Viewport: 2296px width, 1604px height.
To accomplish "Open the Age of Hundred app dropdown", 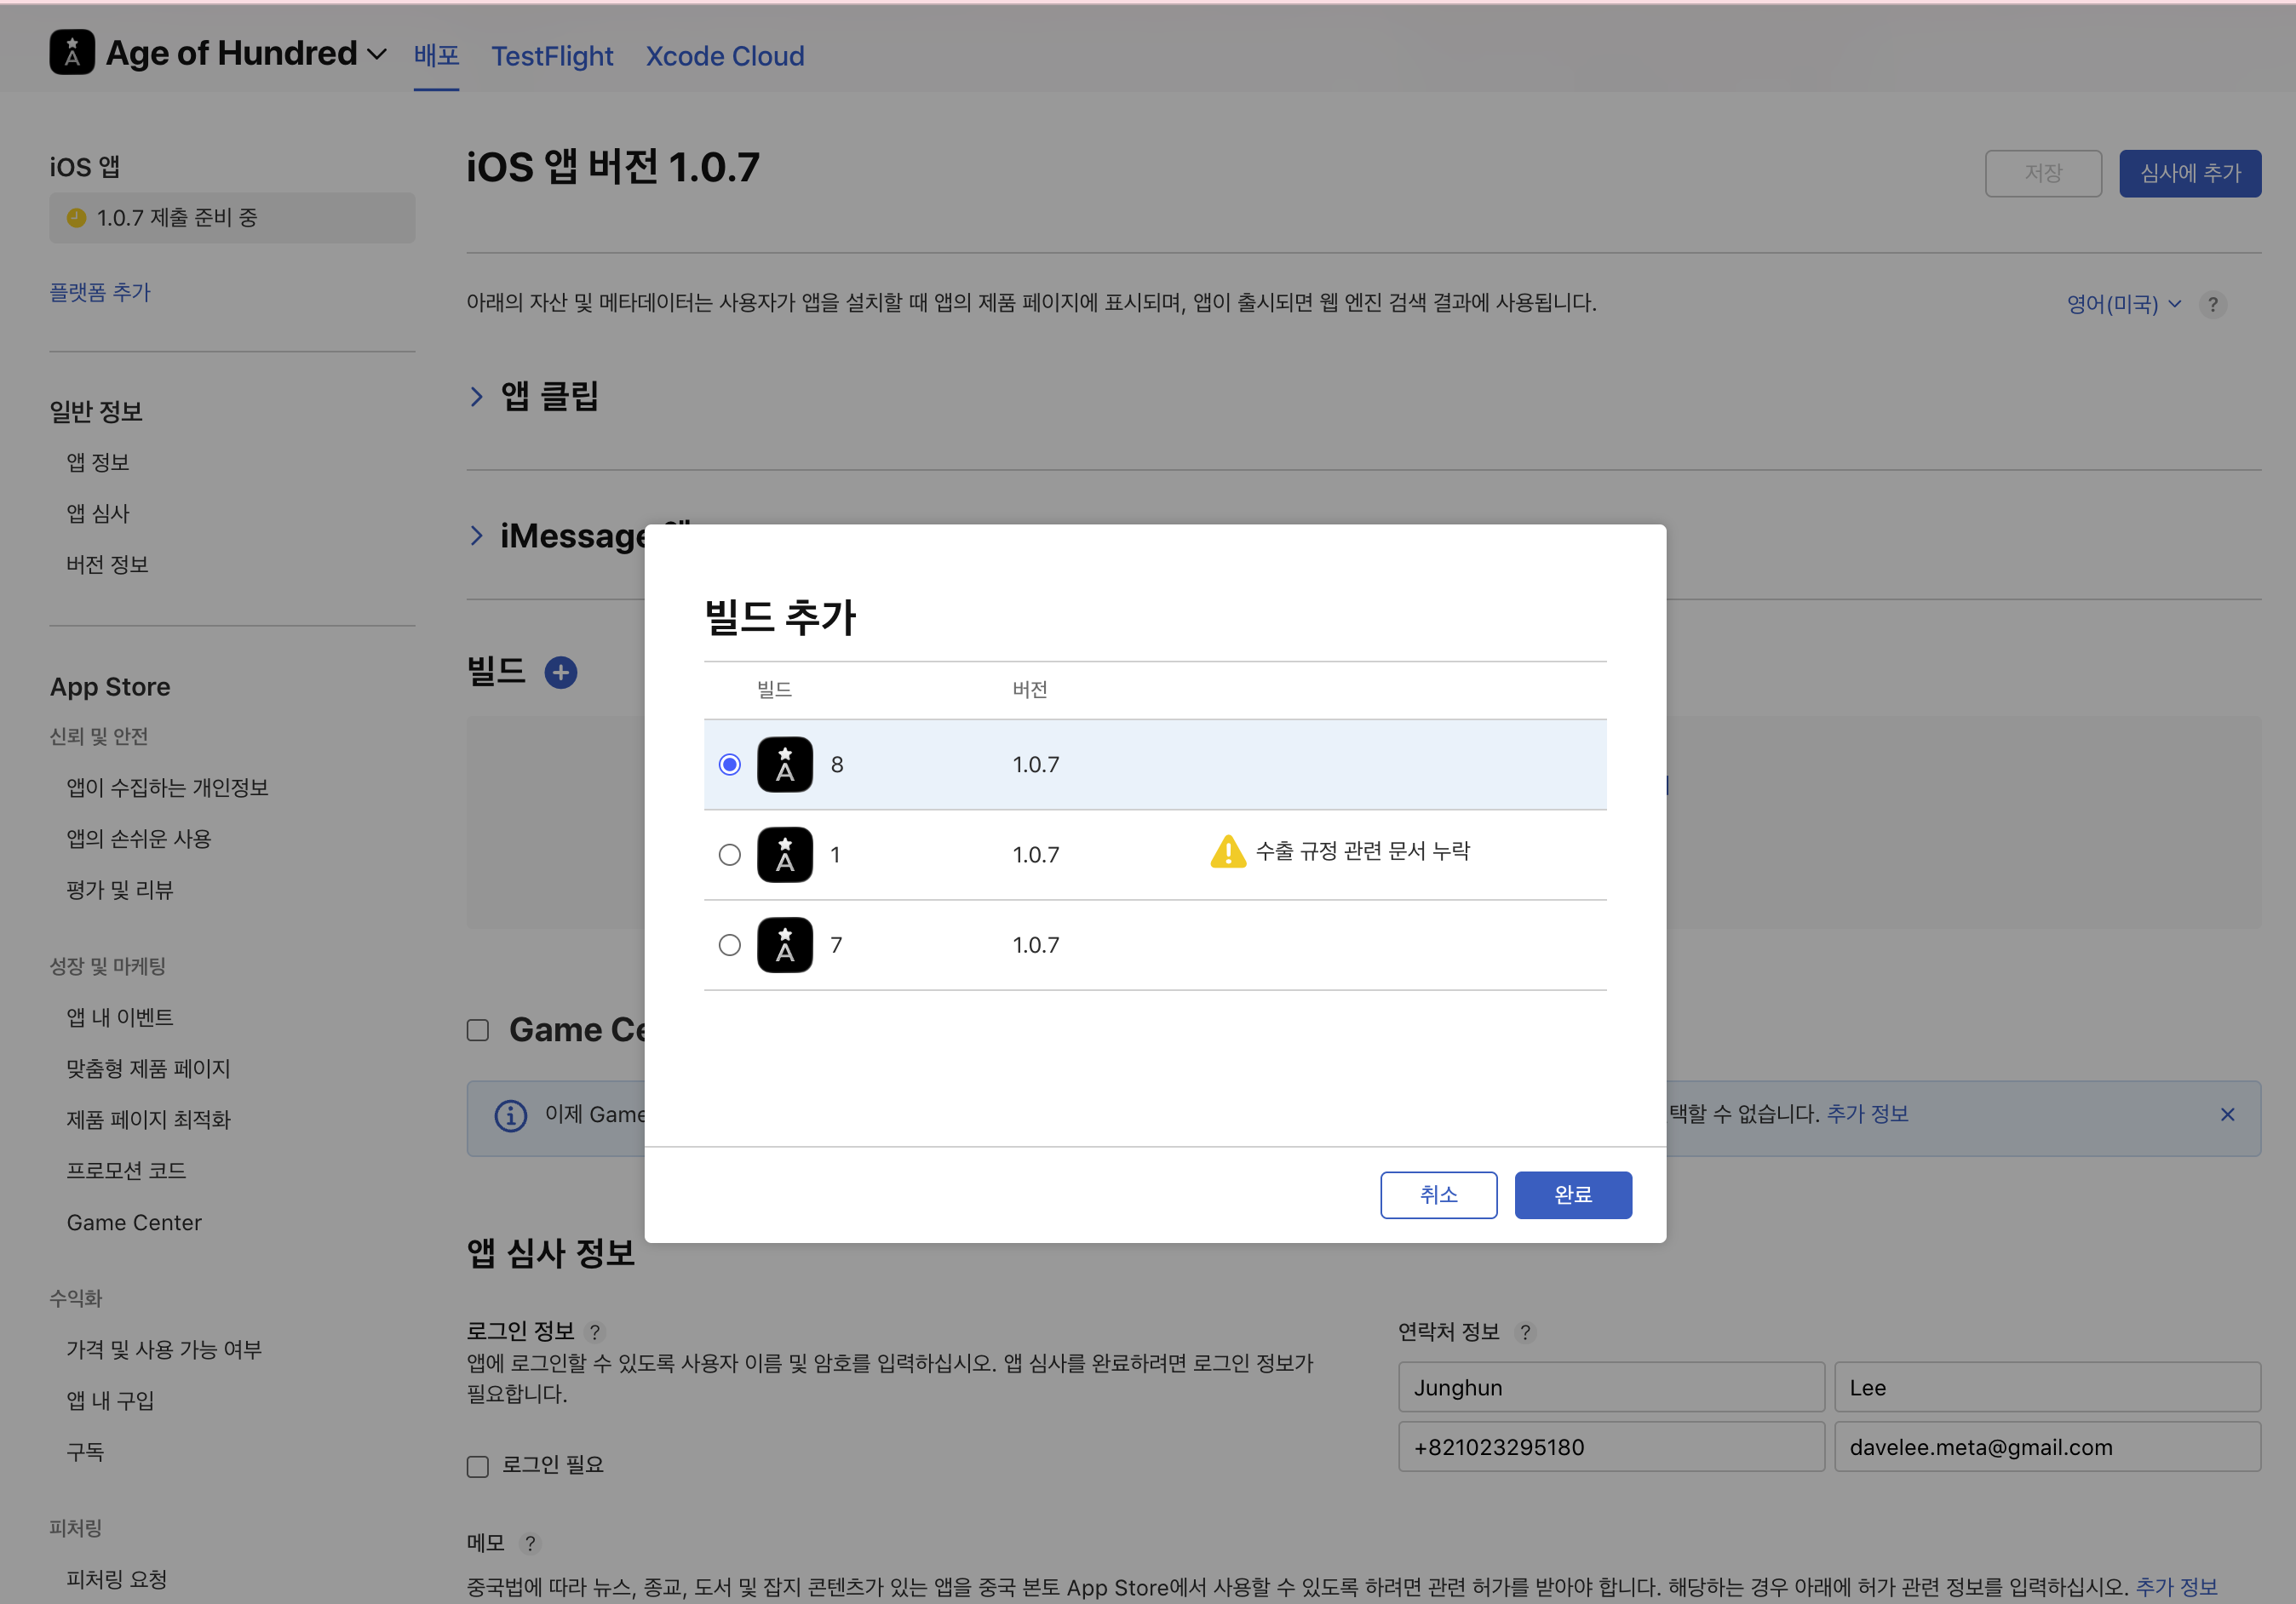I will (x=377, y=54).
